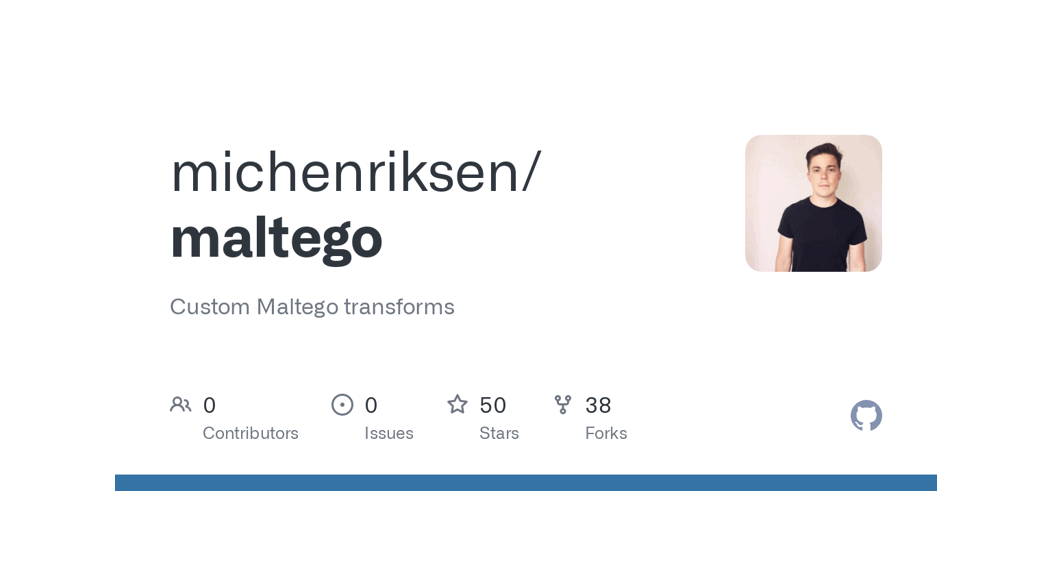
Task: Click the word 'Custom' in the description
Action: point(209,307)
